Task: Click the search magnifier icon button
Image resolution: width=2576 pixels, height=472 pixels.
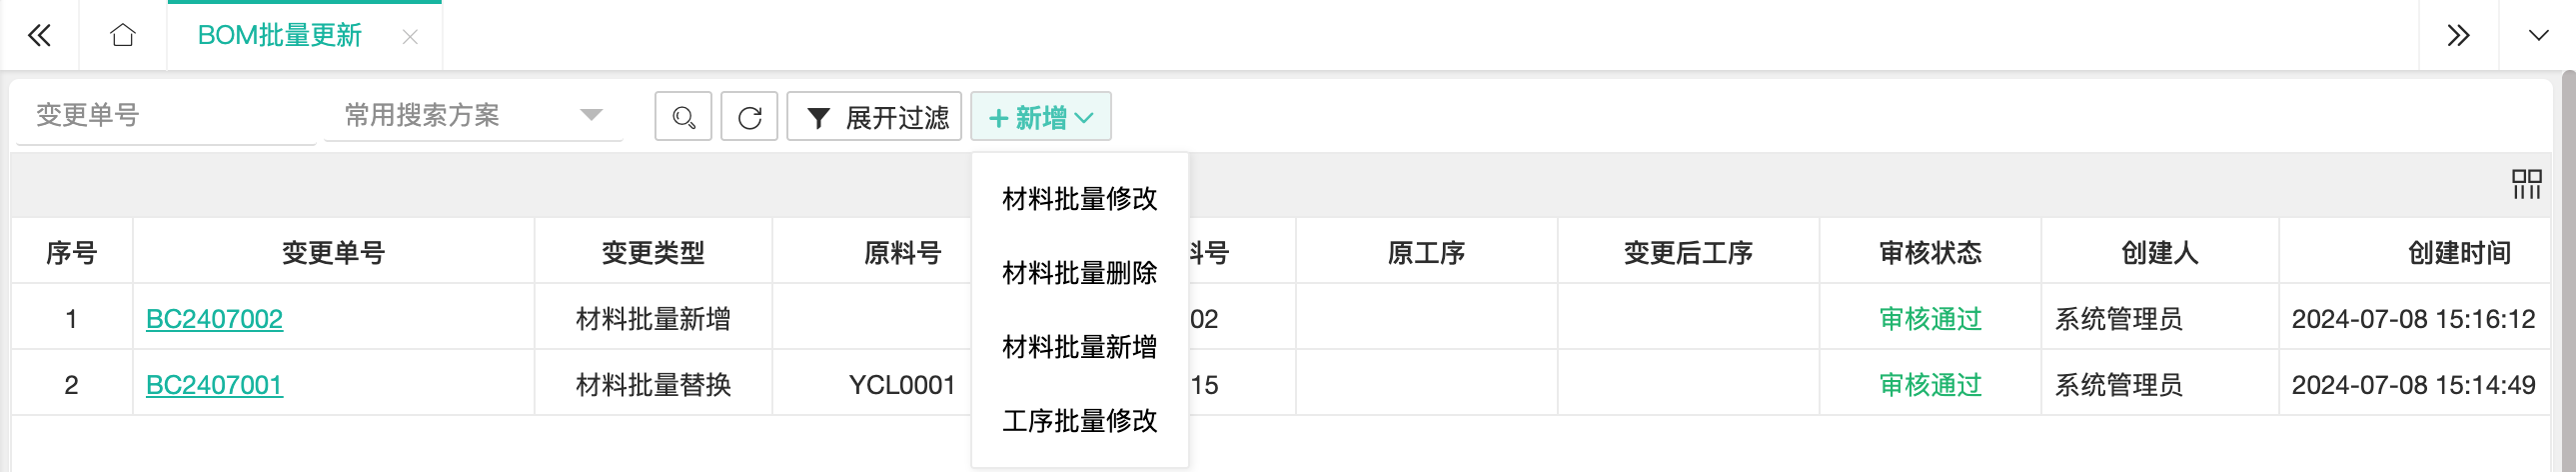Action: coord(683,117)
